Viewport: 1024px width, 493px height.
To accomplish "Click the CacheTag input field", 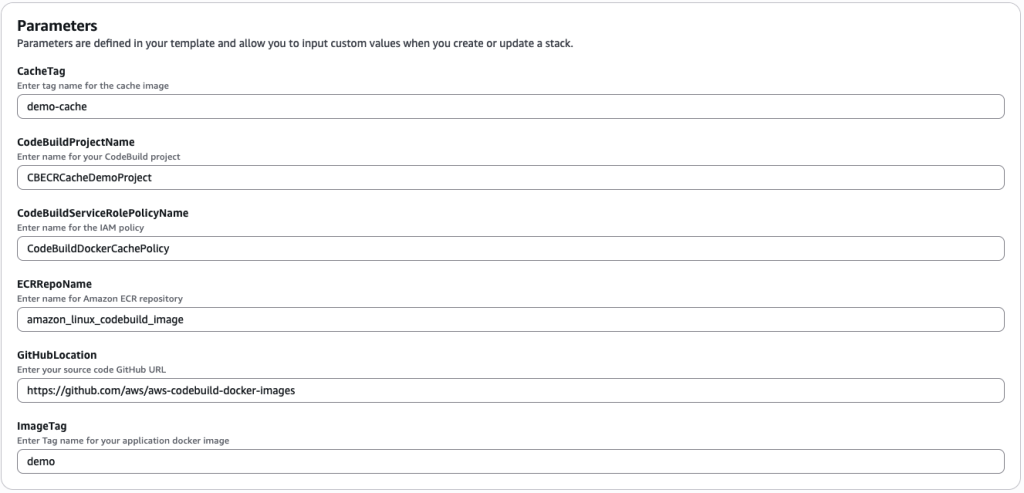I will (x=510, y=106).
